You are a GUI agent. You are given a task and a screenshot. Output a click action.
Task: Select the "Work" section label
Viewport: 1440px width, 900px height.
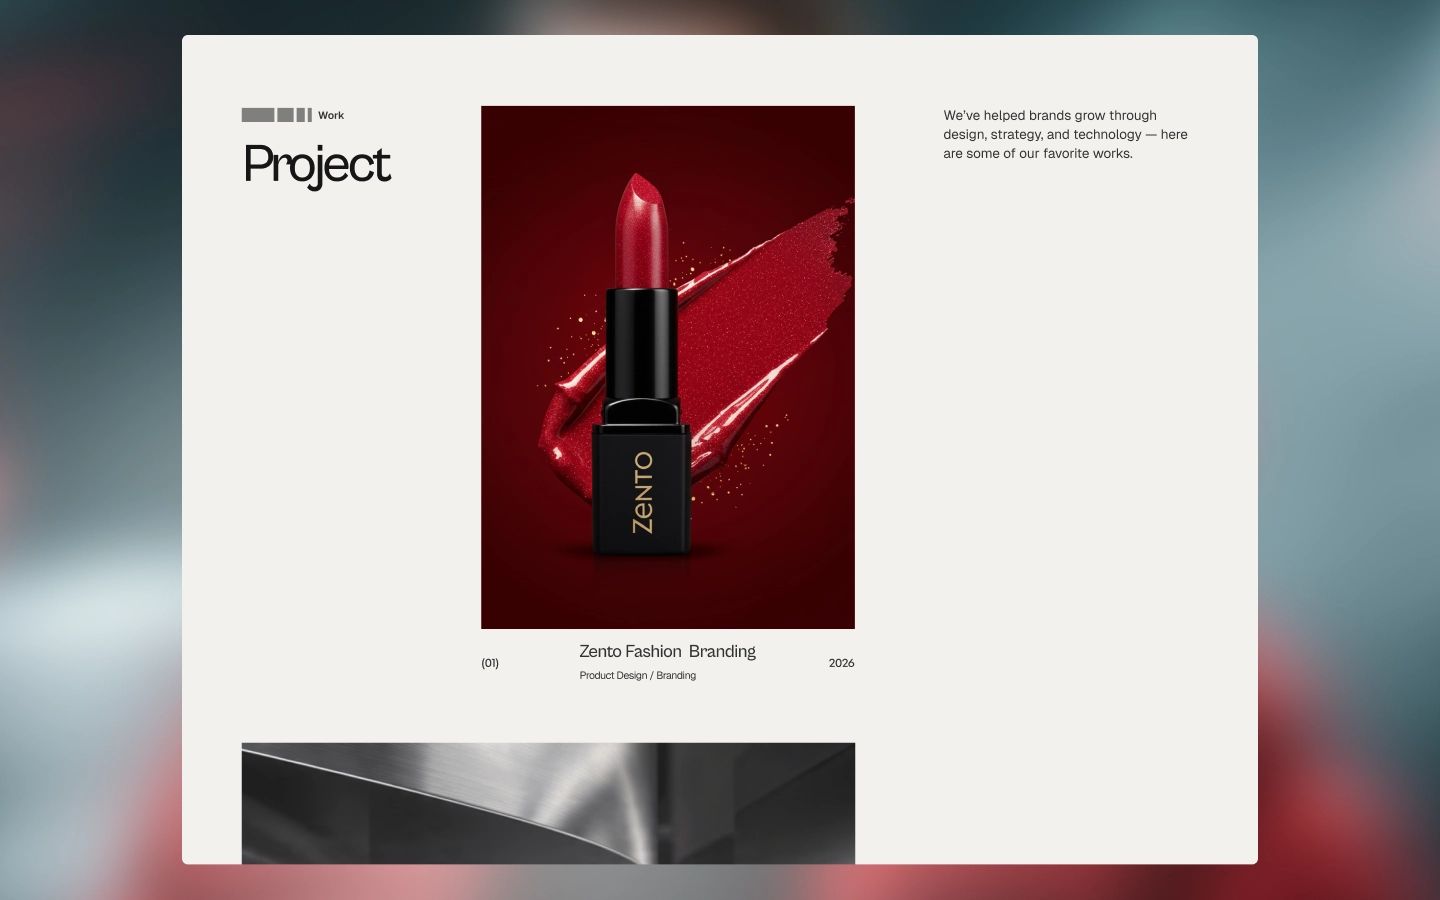click(331, 116)
